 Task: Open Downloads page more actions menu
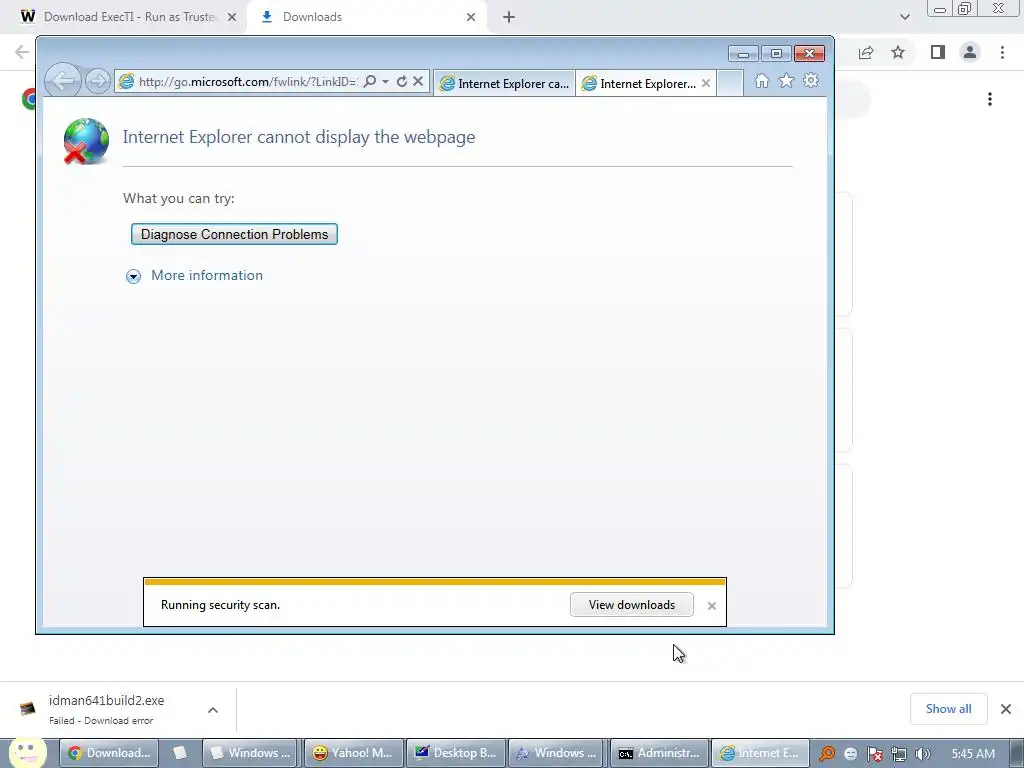click(x=990, y=99)
